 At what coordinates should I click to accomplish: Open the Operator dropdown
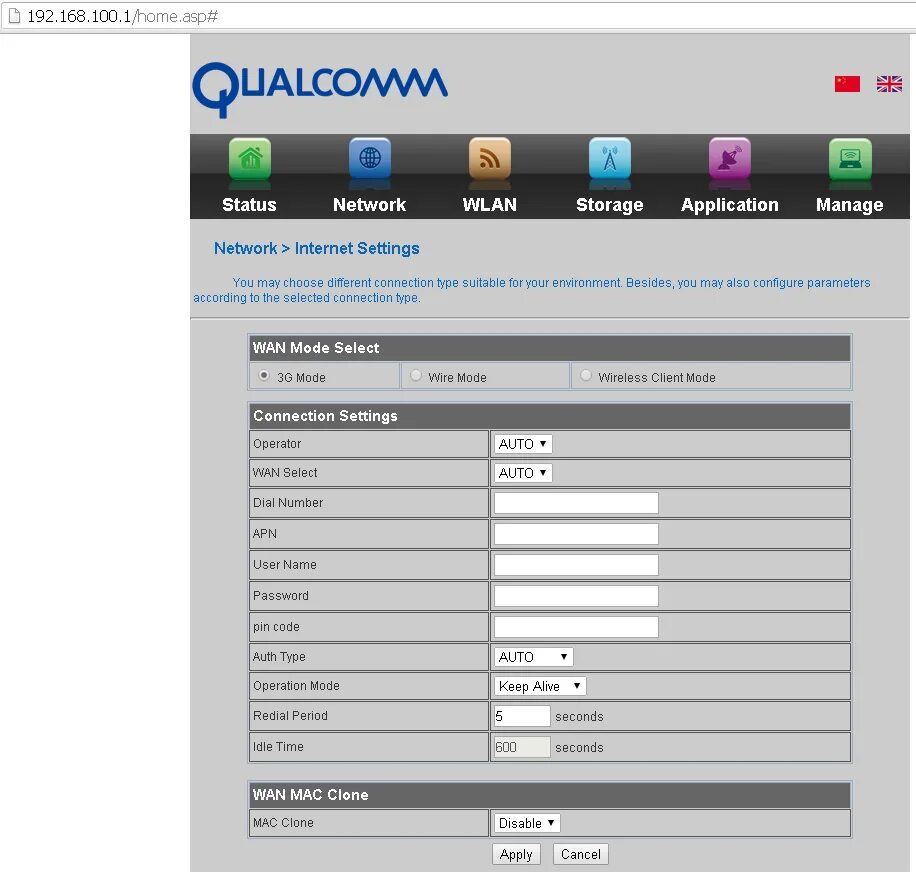pos(523,444)
